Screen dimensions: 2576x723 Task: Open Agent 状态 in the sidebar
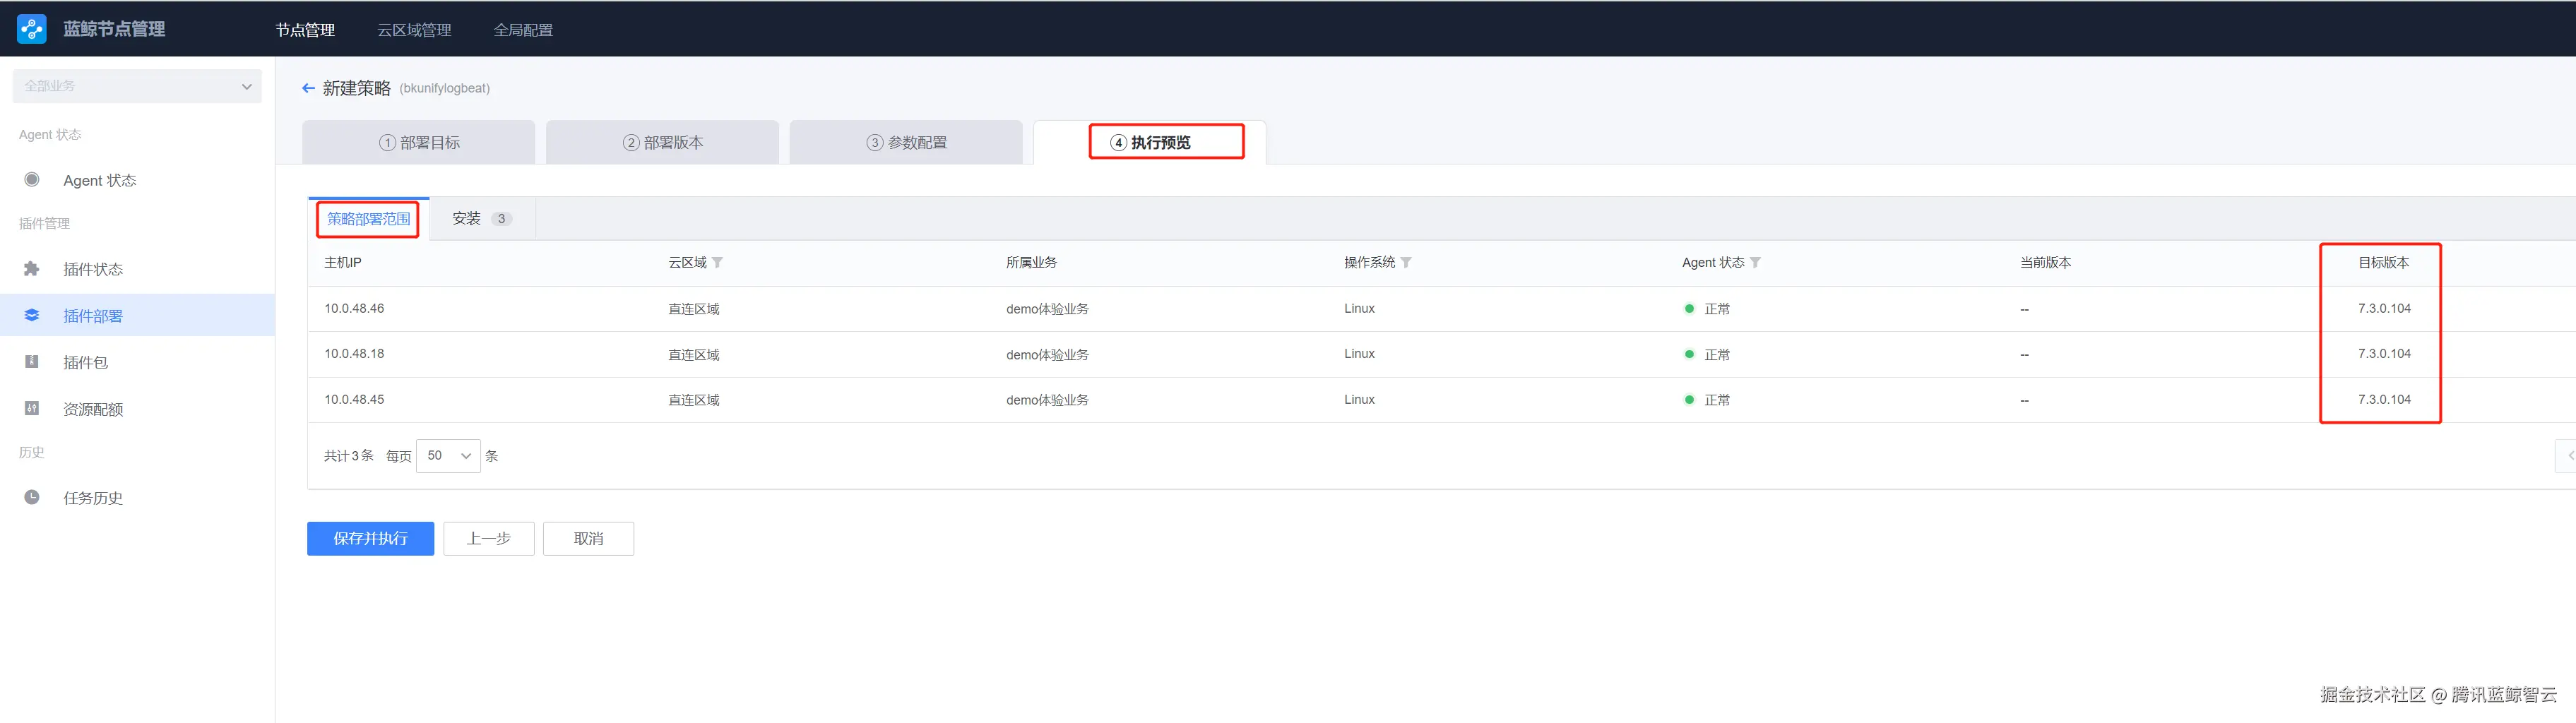pos(137,180)
